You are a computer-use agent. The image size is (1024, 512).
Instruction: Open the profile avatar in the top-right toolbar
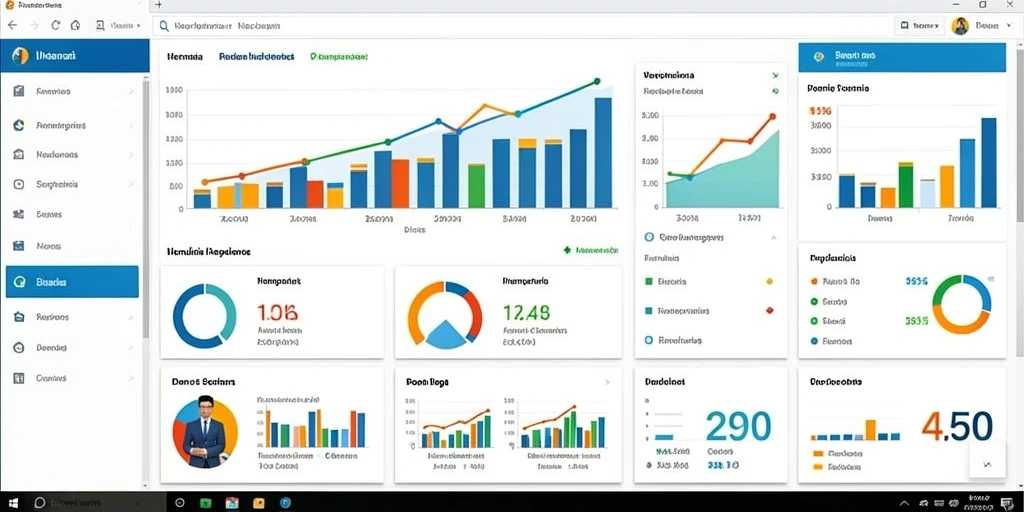(x=959, y=25)
